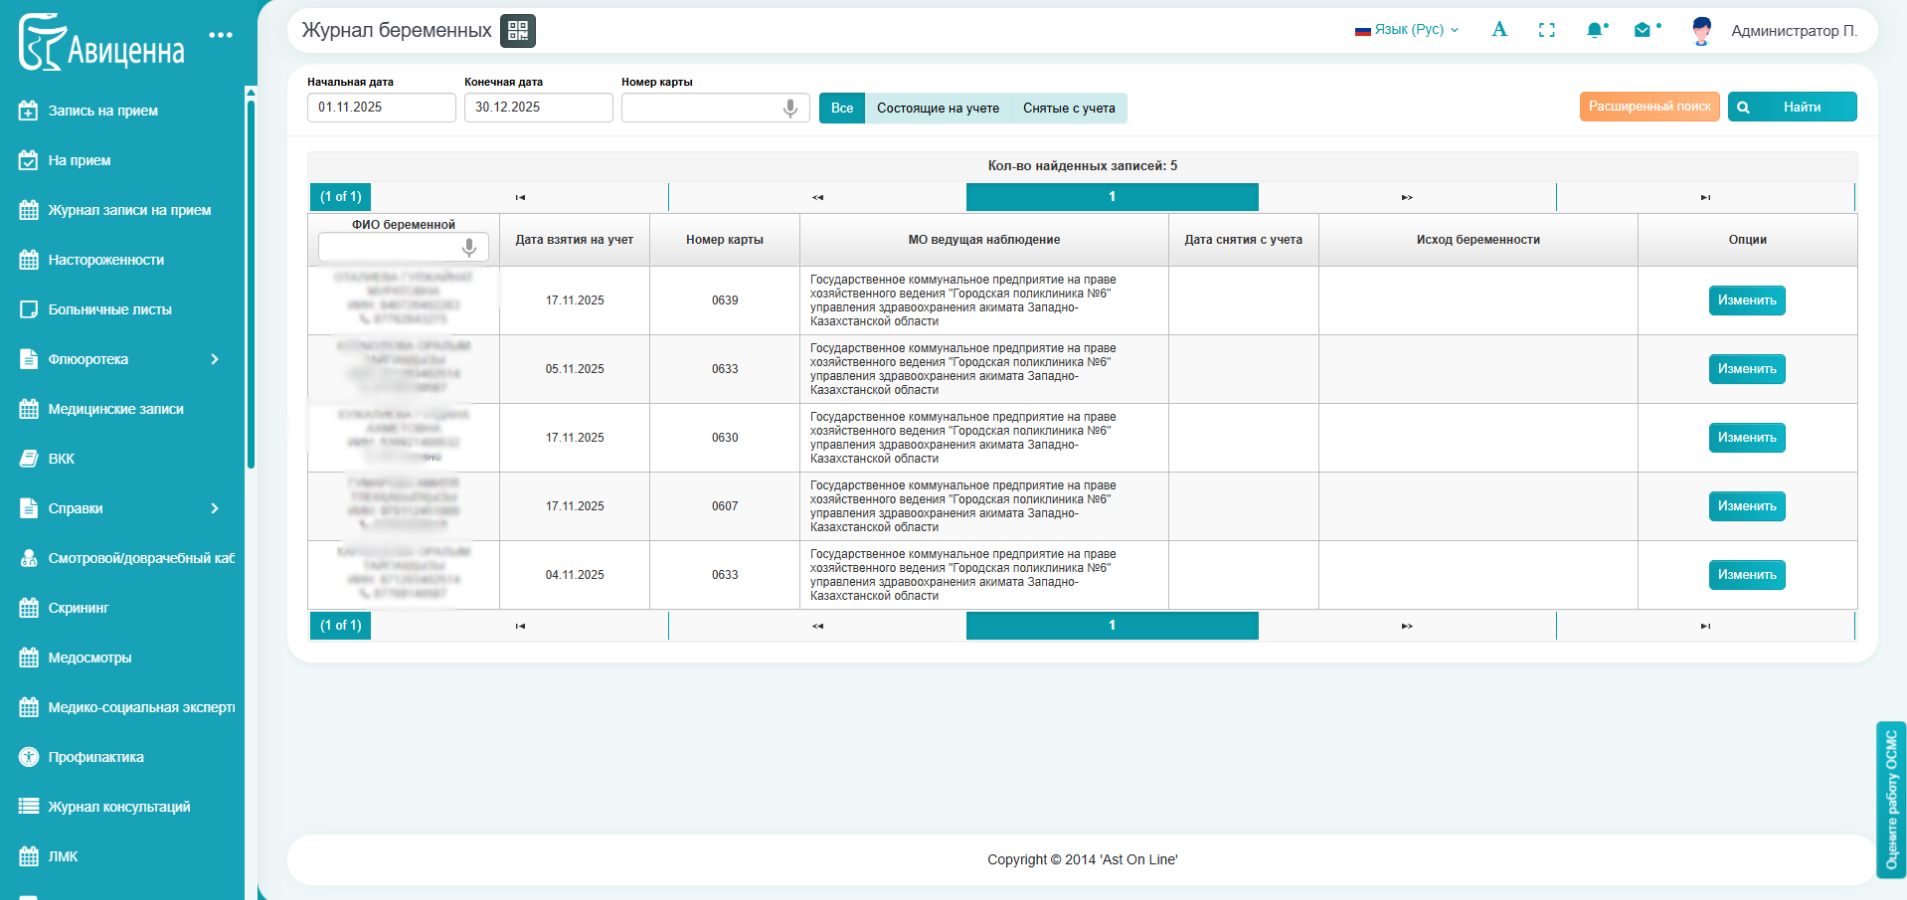
Task: Click the font size 'A' icon
Action: coord(1499,30)
